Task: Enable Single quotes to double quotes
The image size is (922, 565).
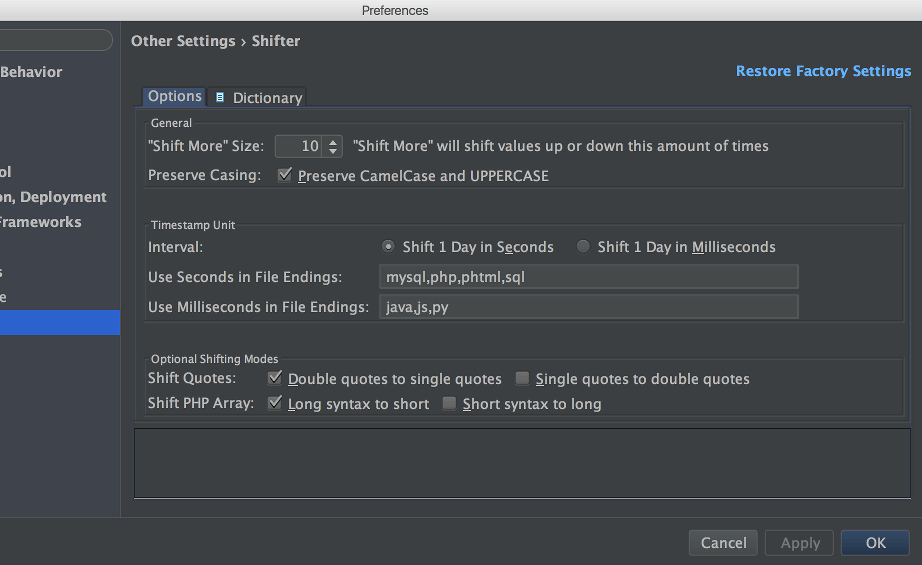Action: pos(522,378)
